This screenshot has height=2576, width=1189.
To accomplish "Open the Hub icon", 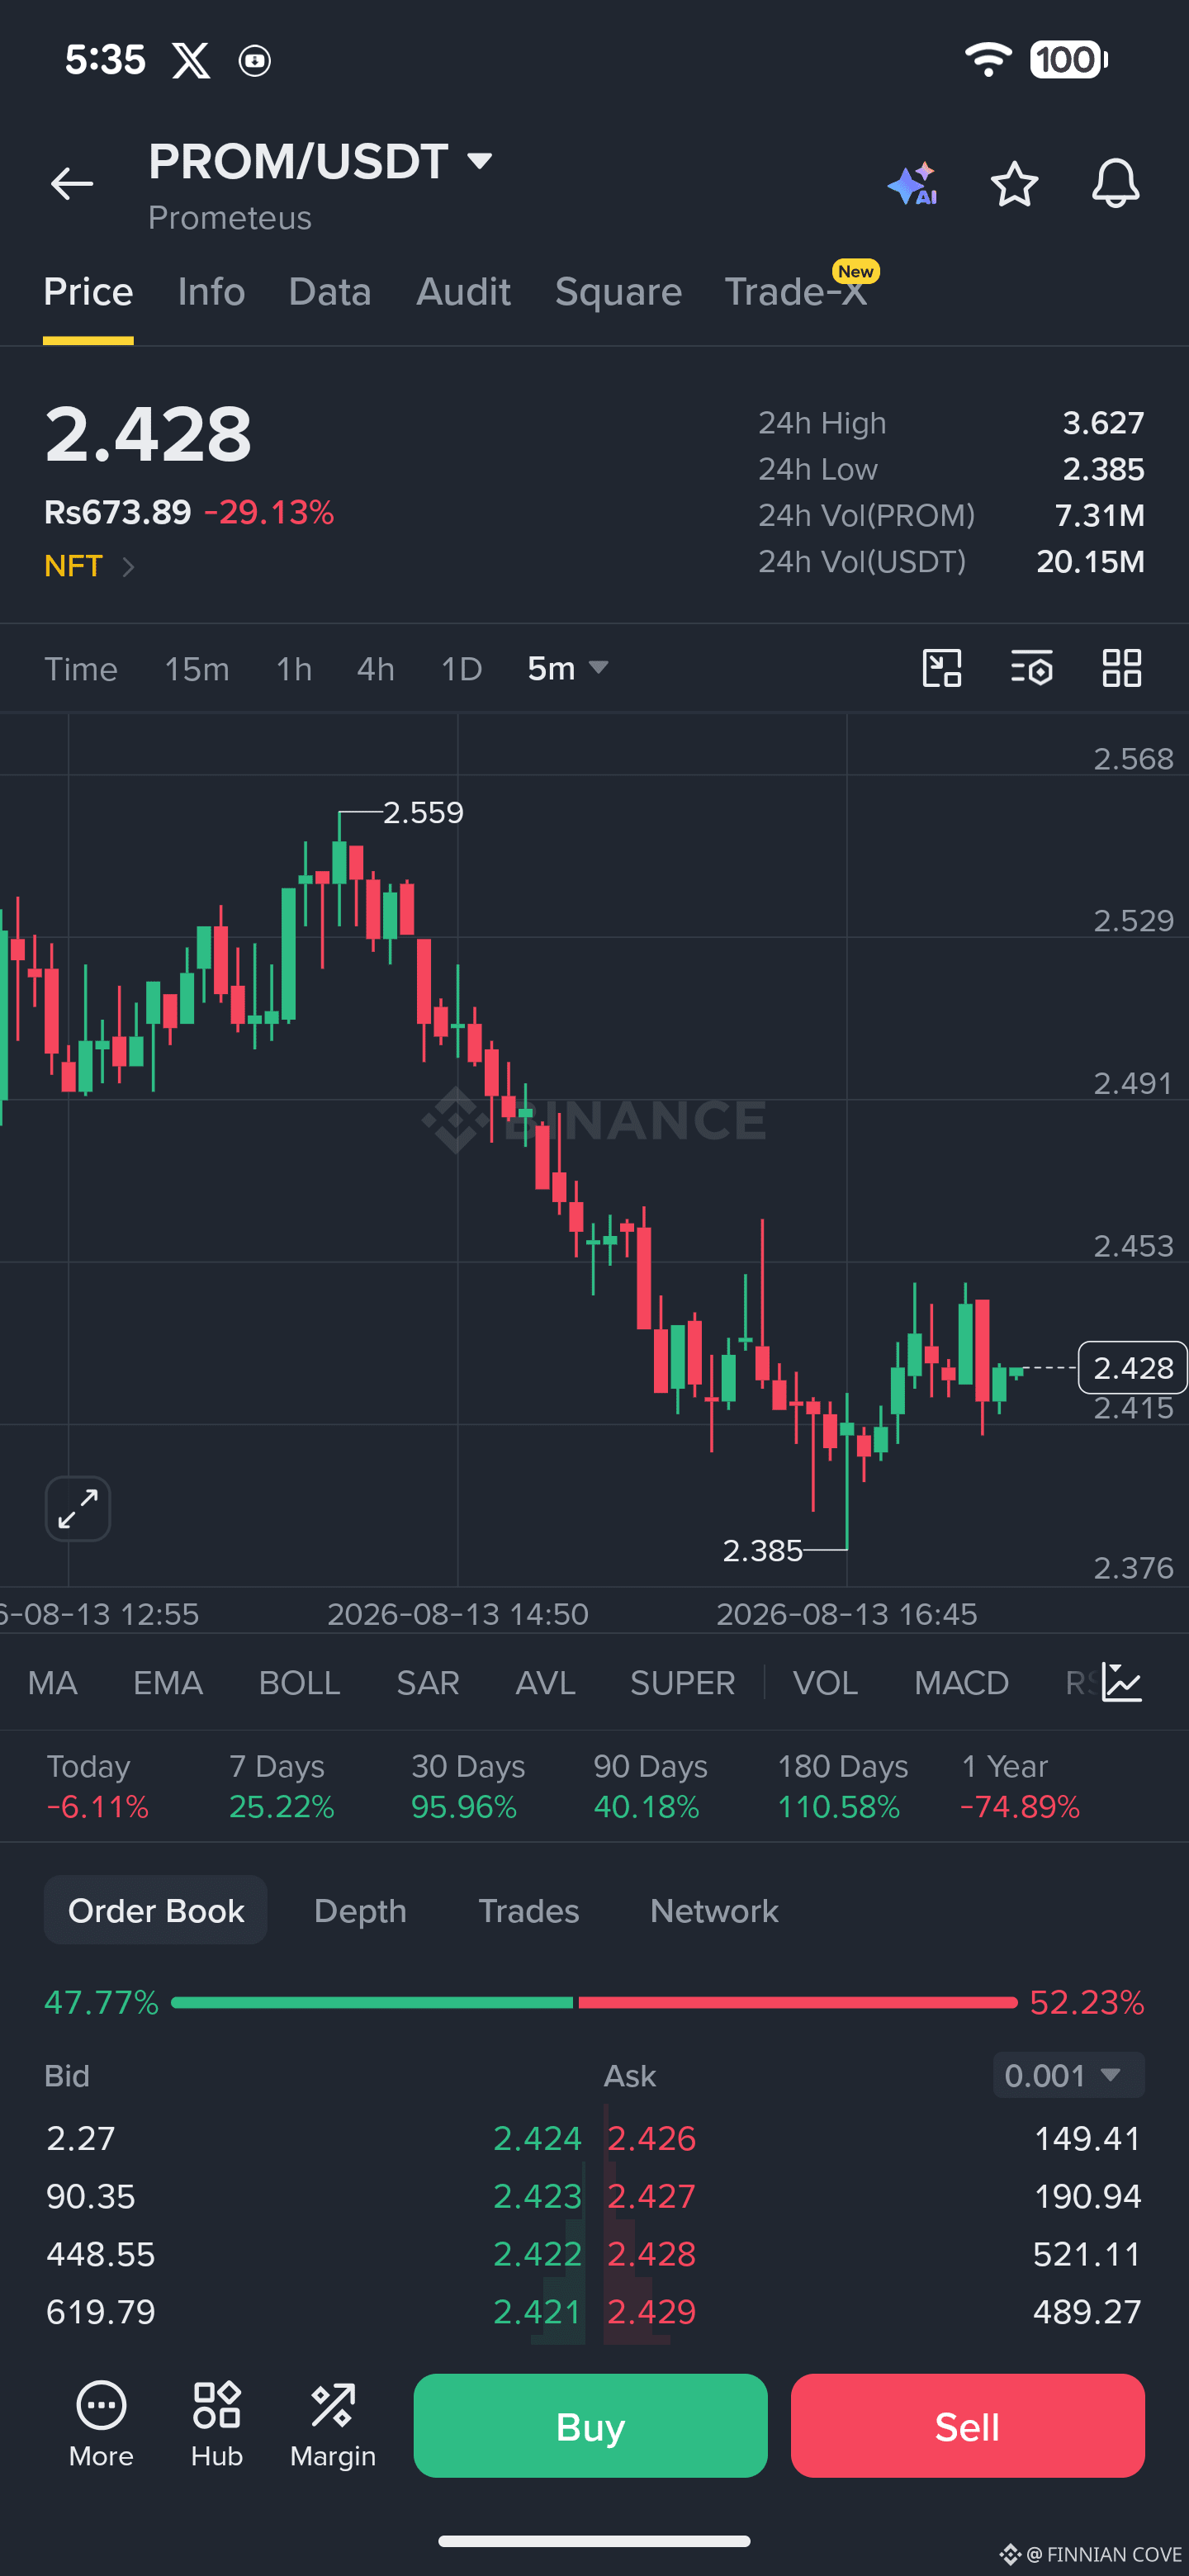I will tap(217, 2425).
